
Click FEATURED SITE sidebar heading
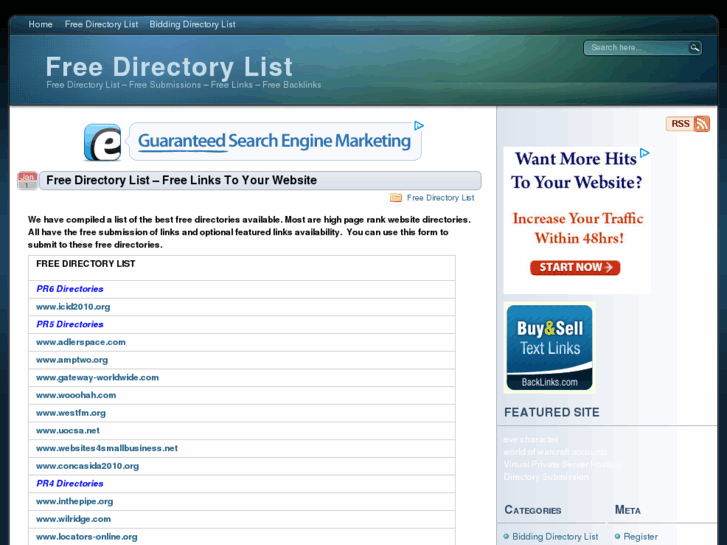tap(552, 412)
